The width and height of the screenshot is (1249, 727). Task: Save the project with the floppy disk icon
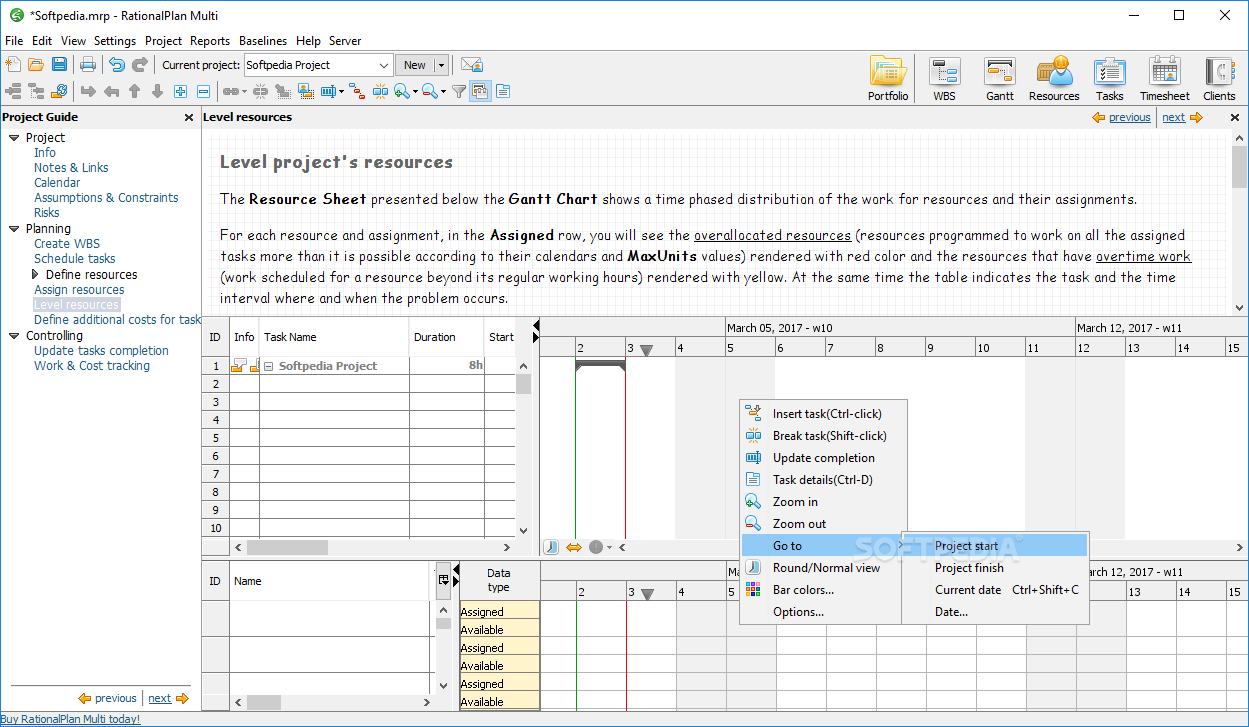click(x=60, y=65)
